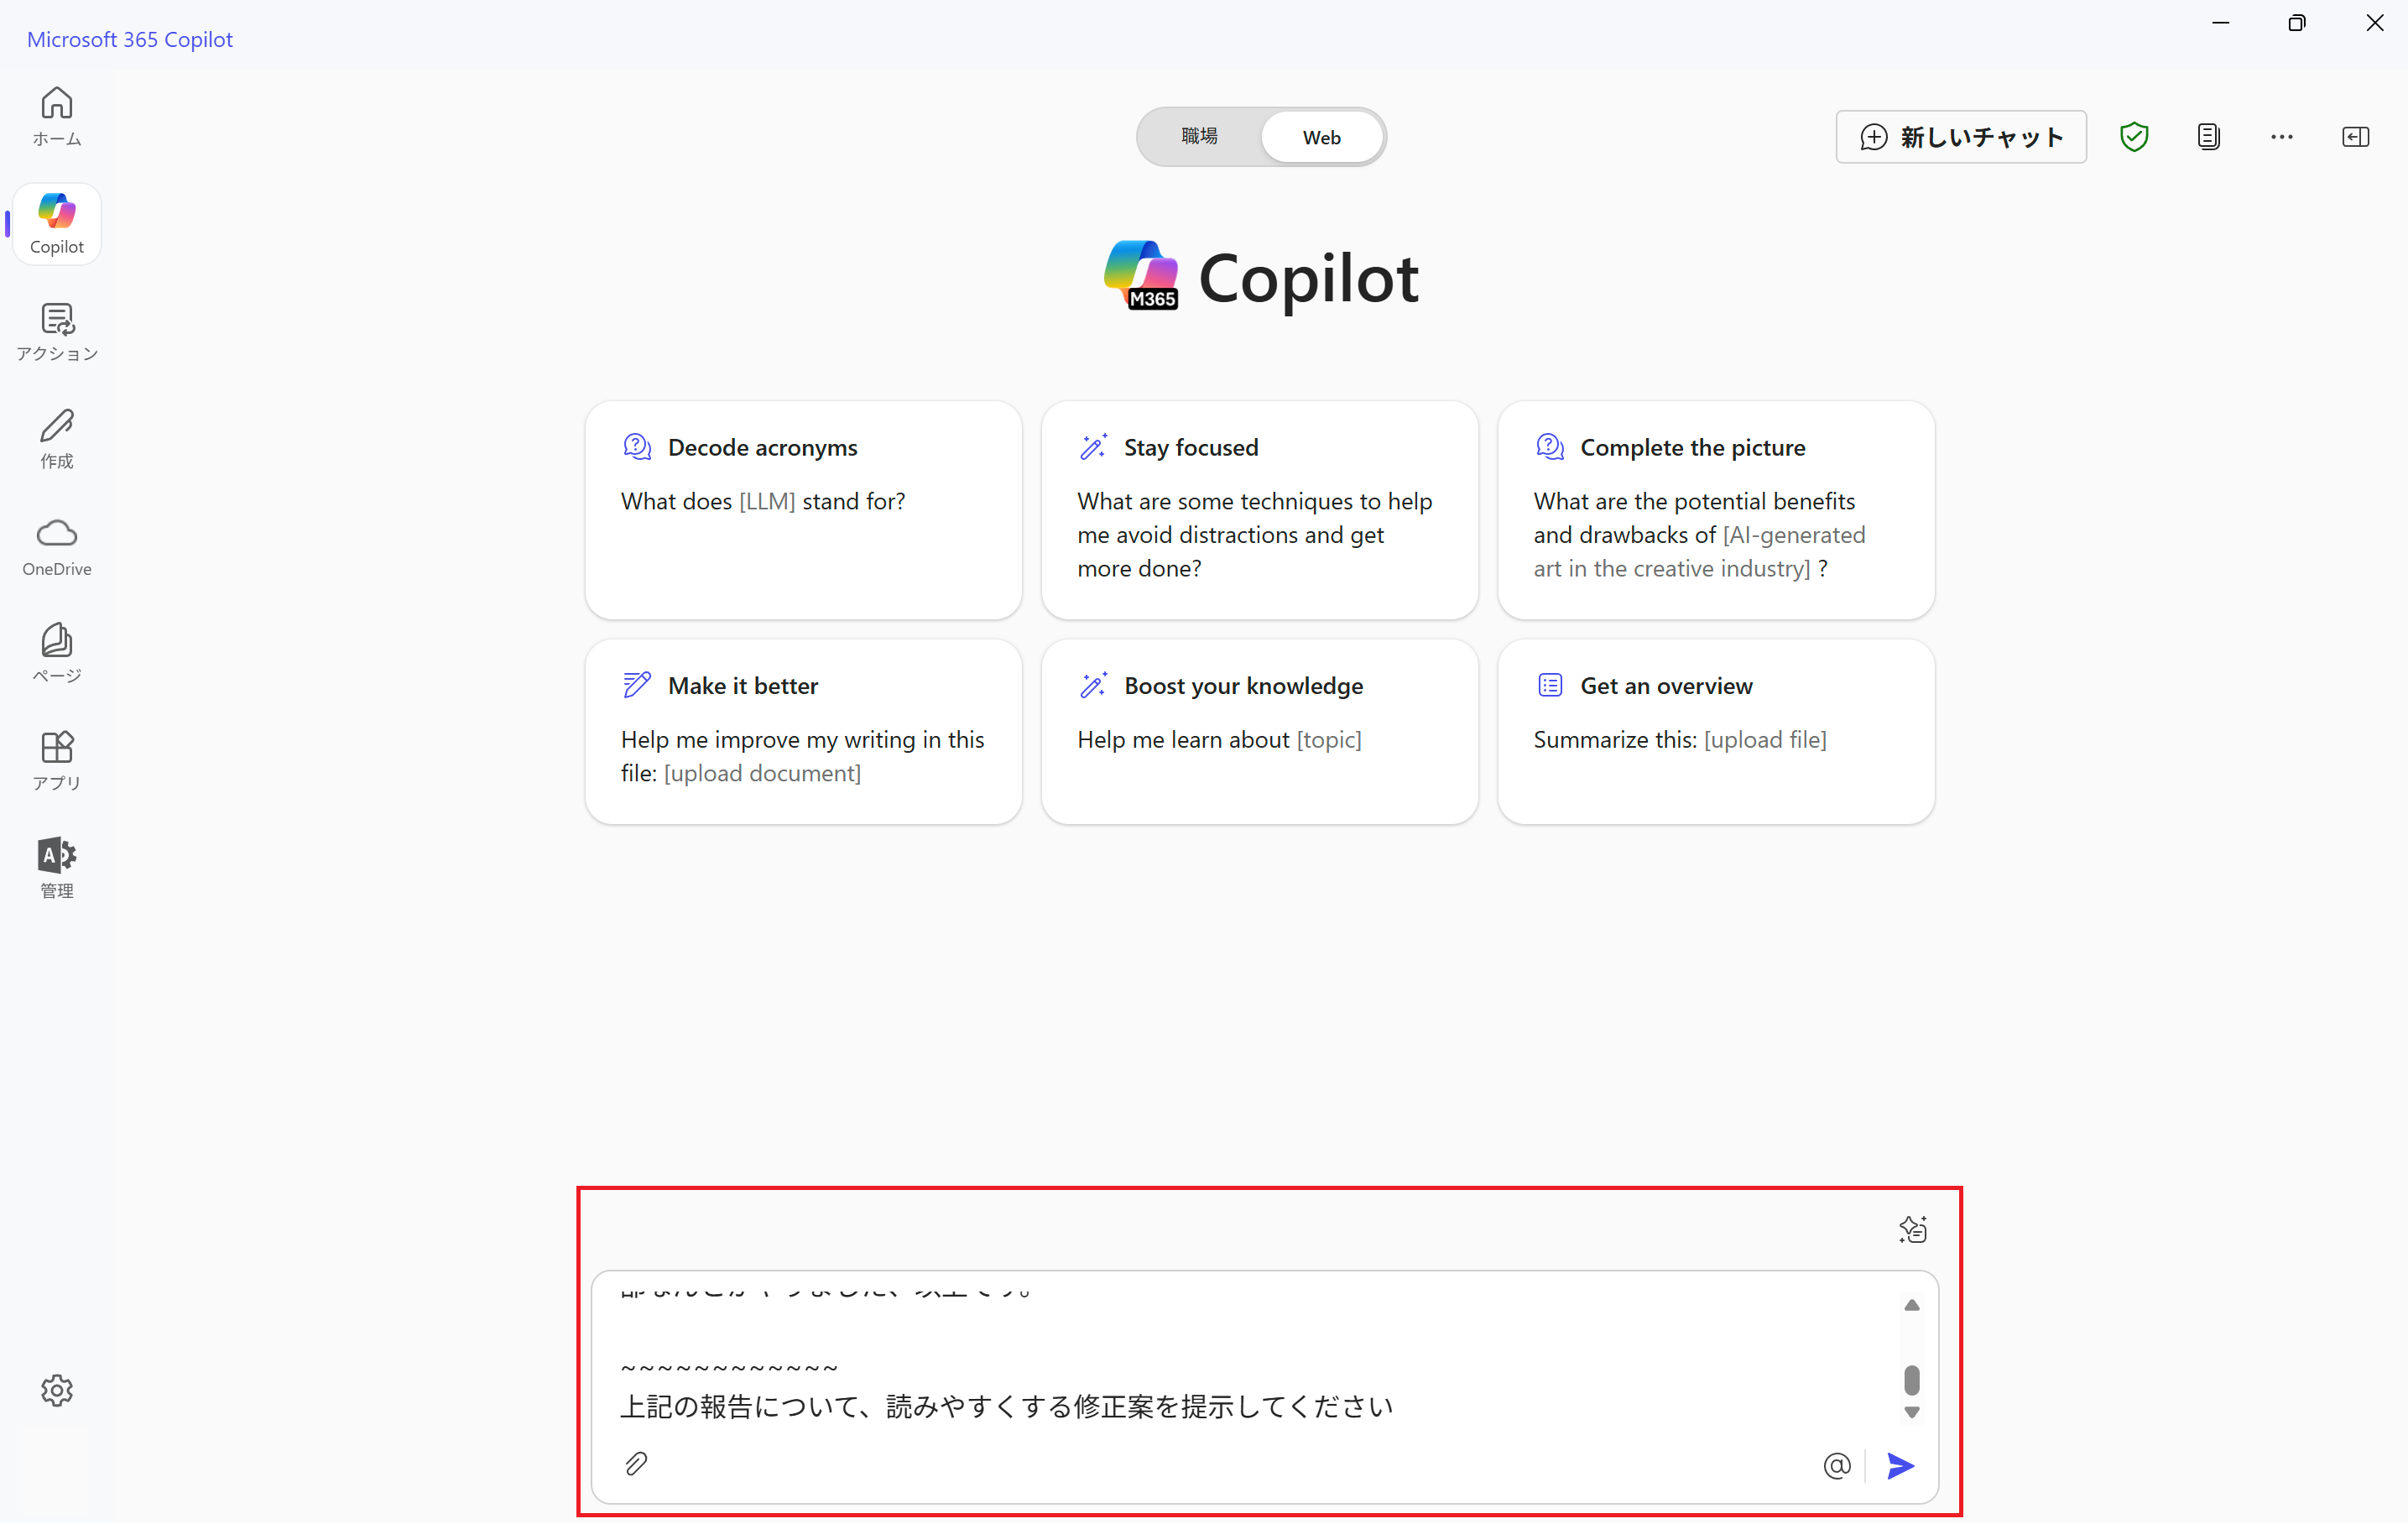Open OneDrive from the sidebar

click(x=57, y=547)
